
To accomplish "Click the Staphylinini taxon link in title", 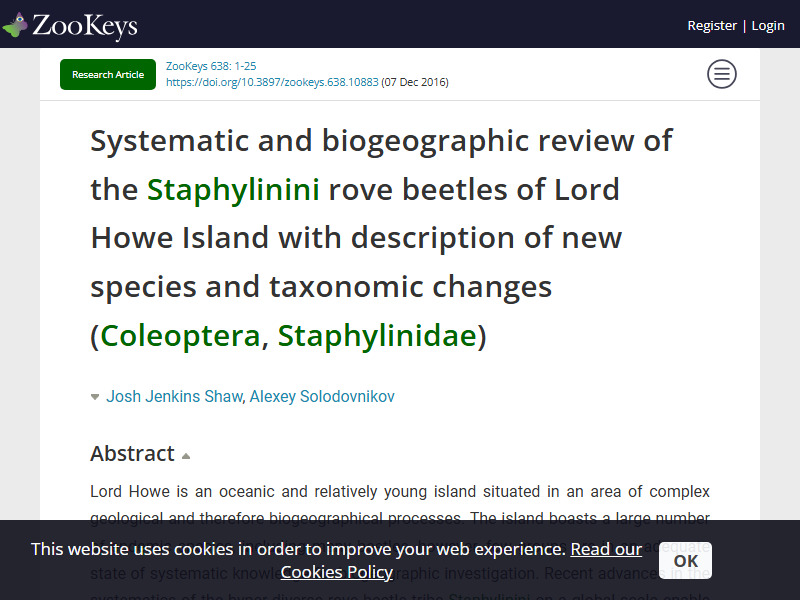I will (233, 189).
